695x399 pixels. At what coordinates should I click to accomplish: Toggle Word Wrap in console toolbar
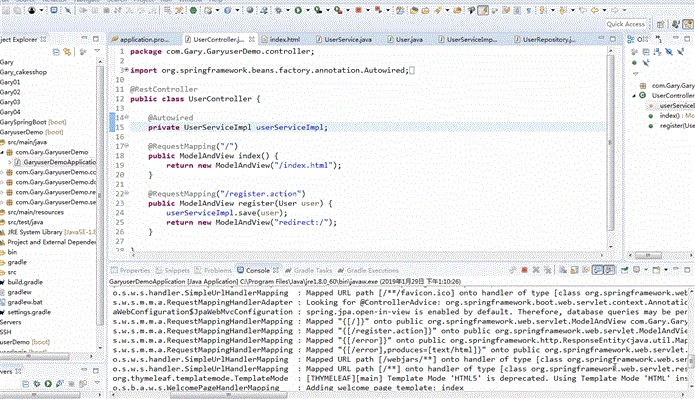[x=586, y=270]
